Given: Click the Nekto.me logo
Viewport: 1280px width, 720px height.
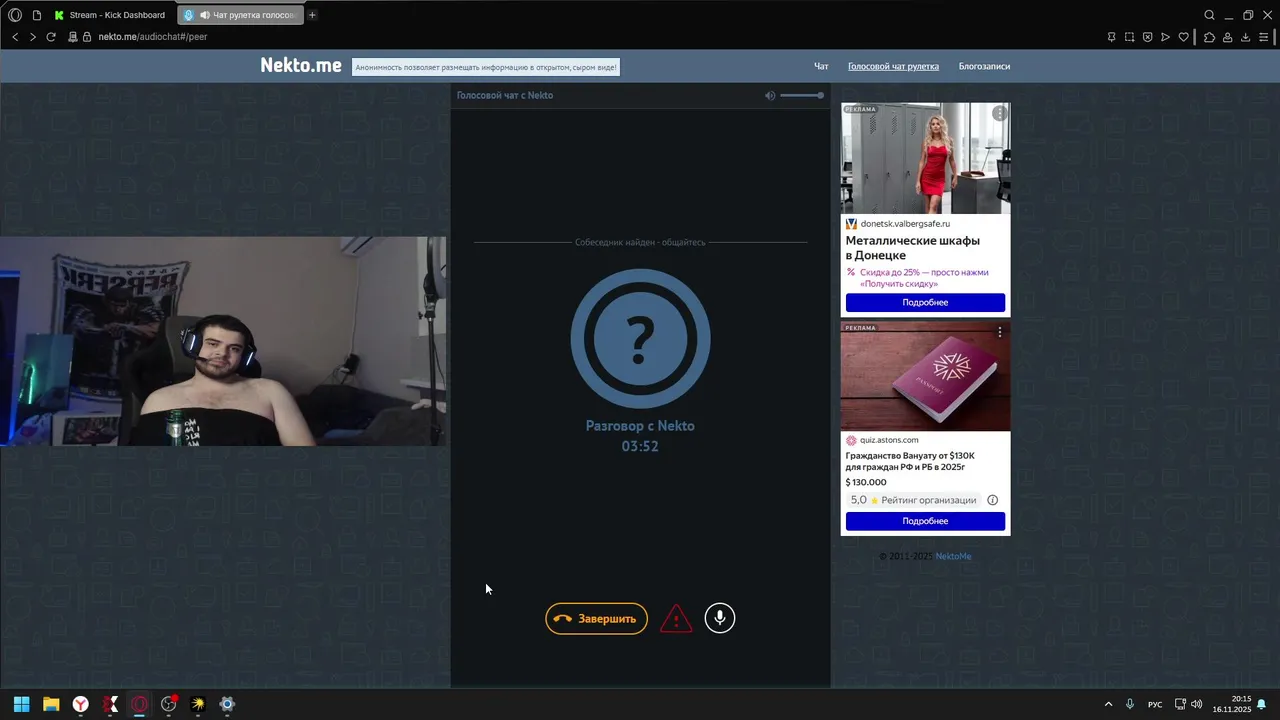Looking at the screenshot, I should point(301,65).
